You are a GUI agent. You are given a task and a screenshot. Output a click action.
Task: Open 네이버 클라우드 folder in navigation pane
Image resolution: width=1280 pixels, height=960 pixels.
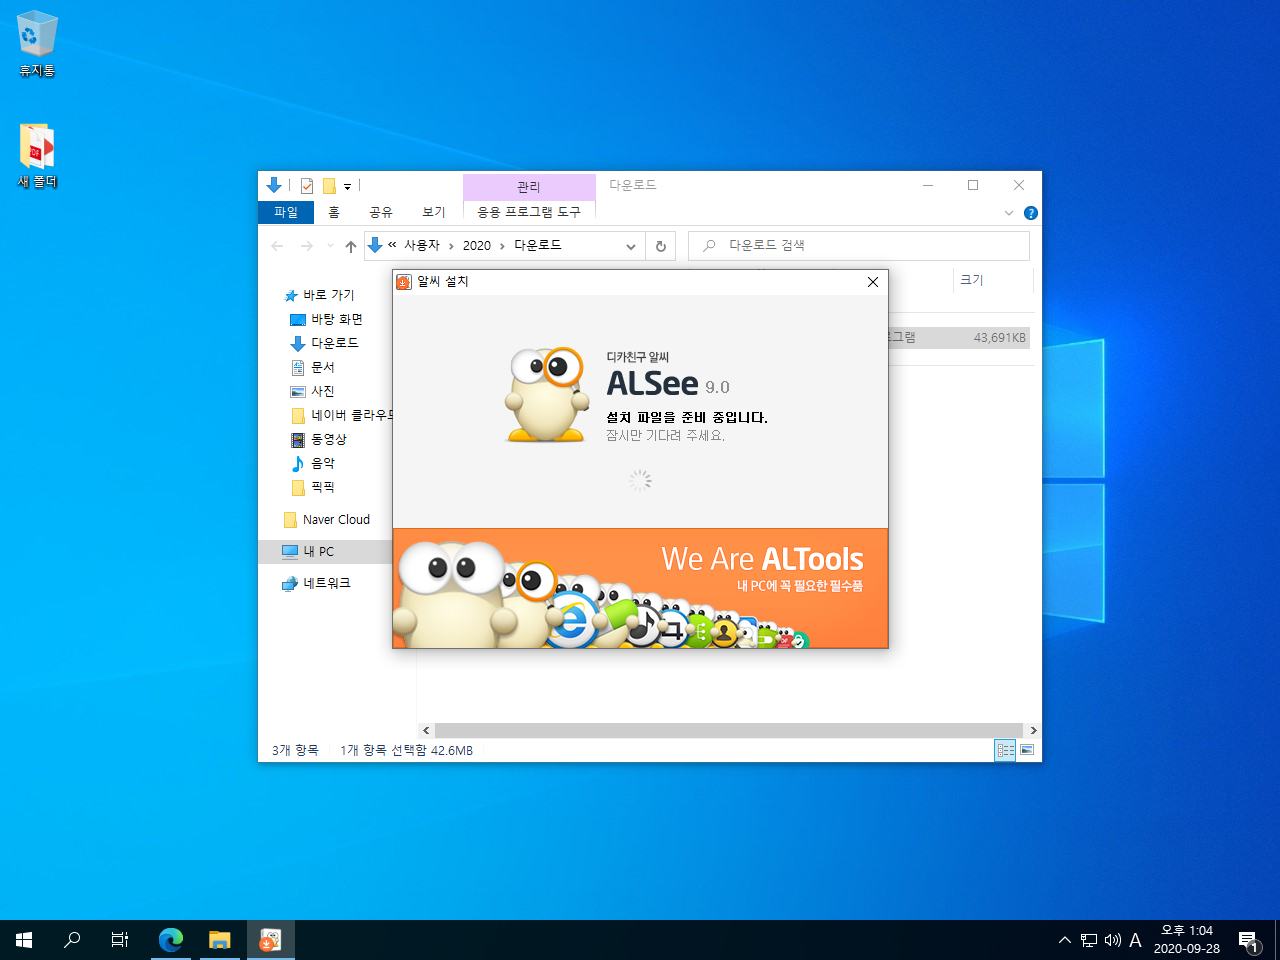coord(343,415)
